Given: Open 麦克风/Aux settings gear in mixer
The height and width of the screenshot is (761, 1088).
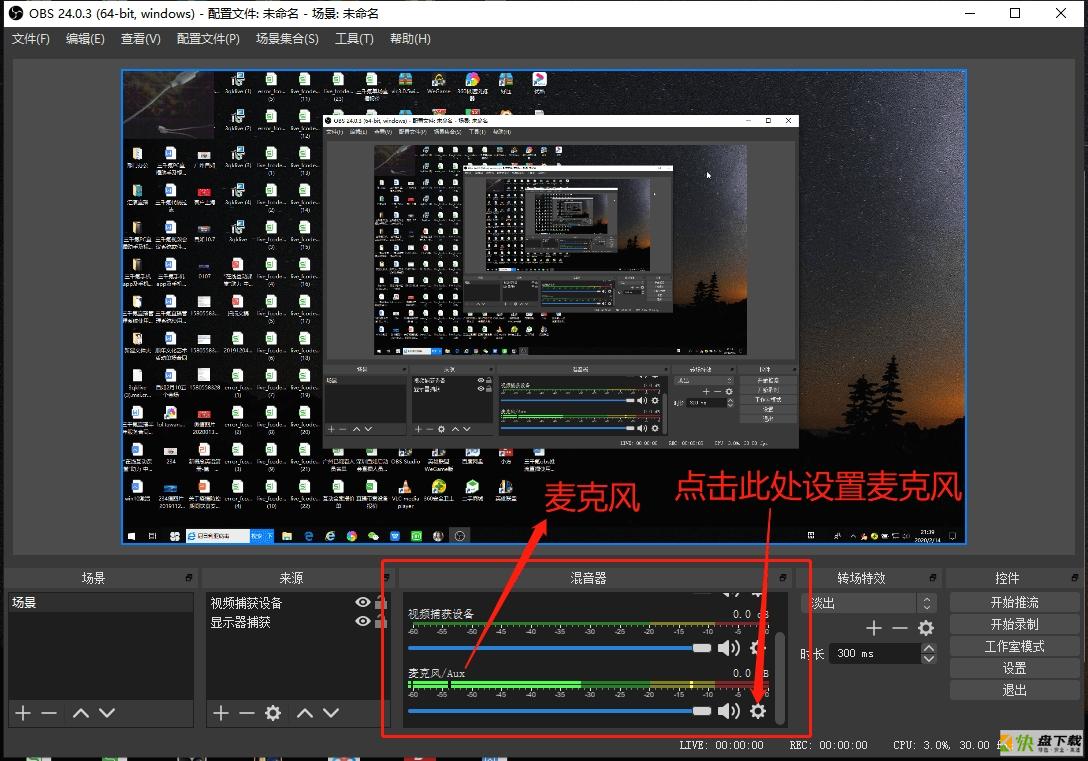Looking at the screenshot, I should (758, 711).
